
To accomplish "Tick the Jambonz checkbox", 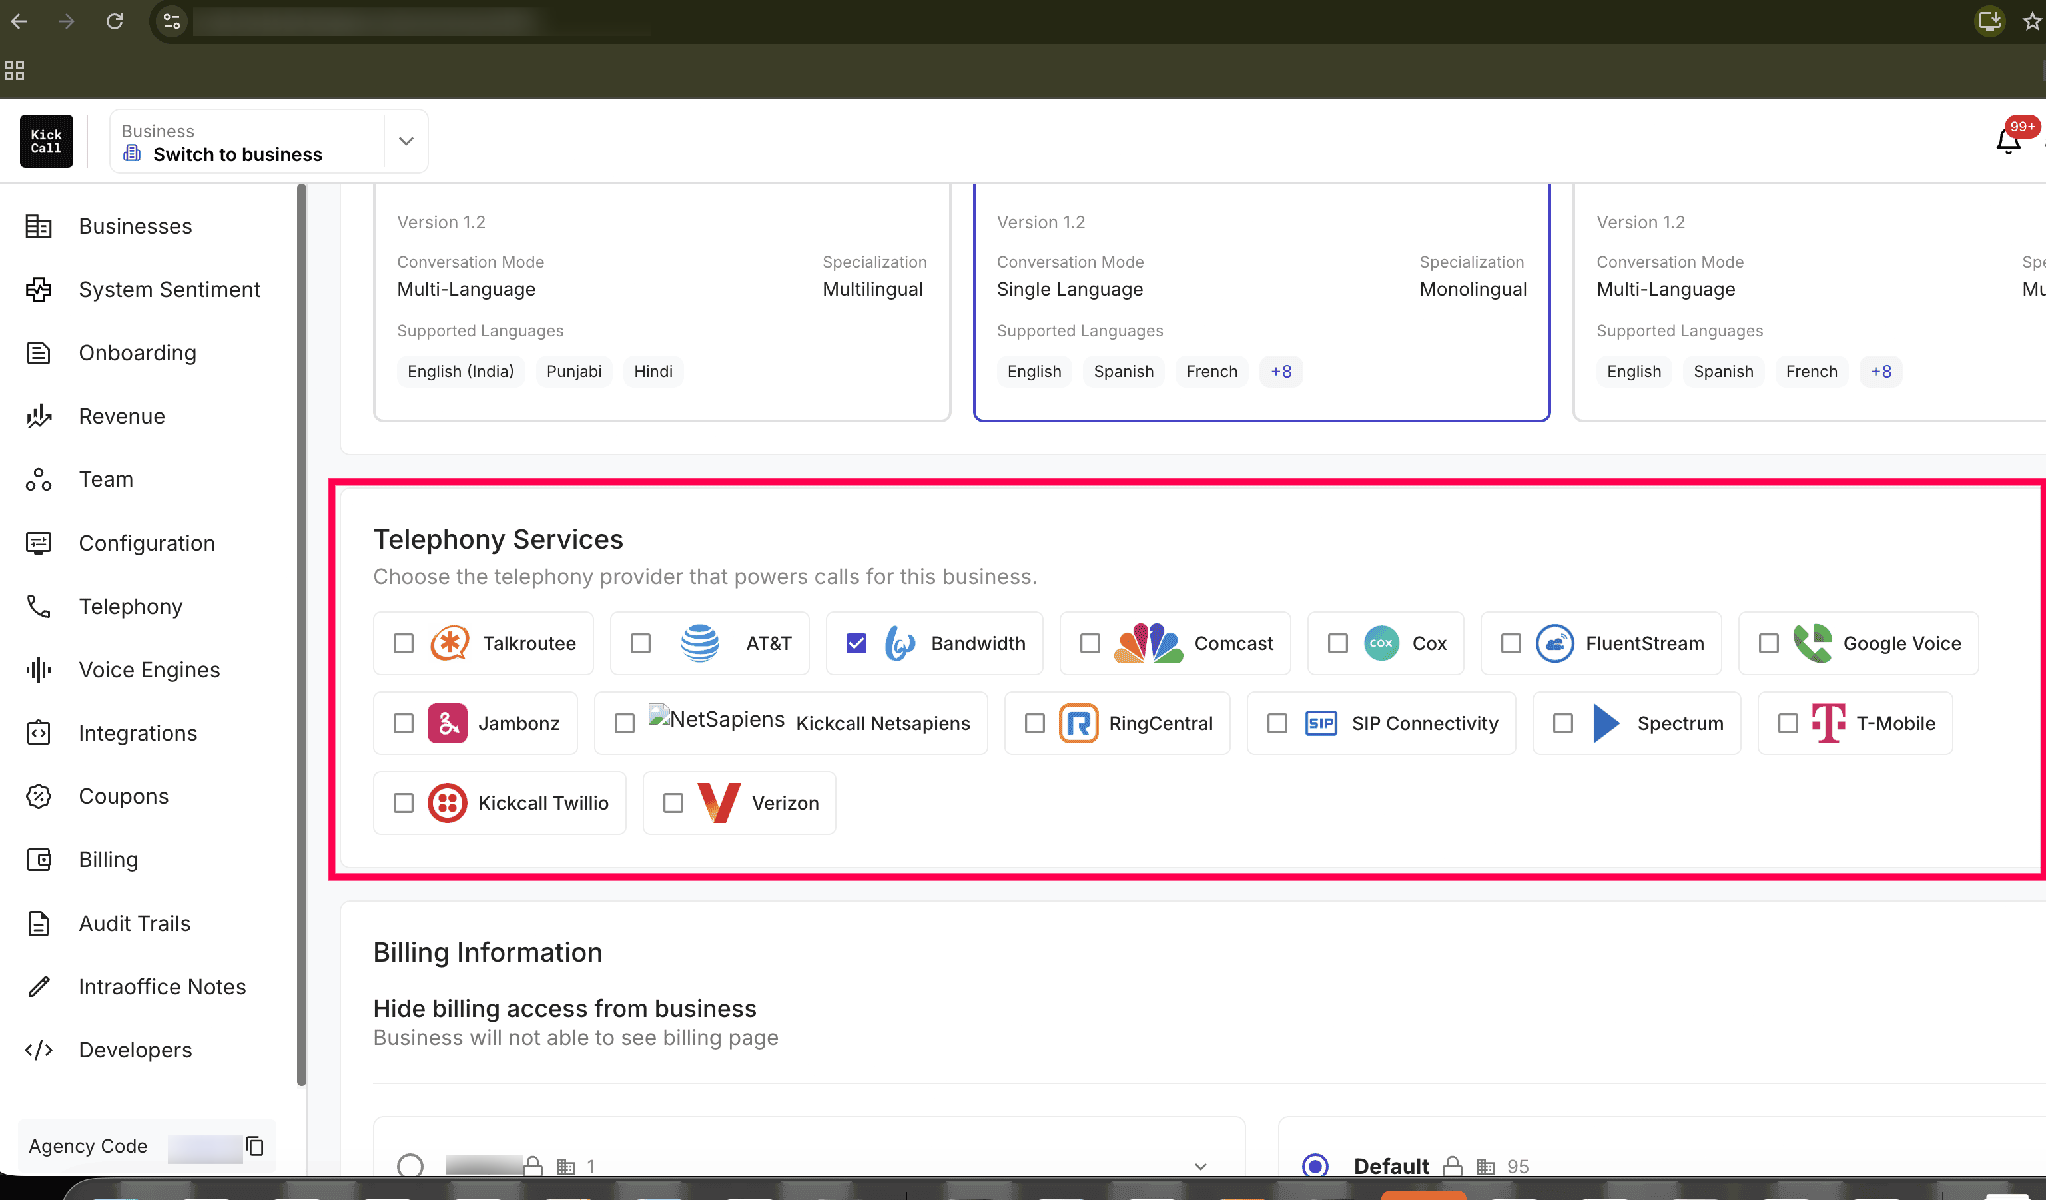I will [404, 723].
